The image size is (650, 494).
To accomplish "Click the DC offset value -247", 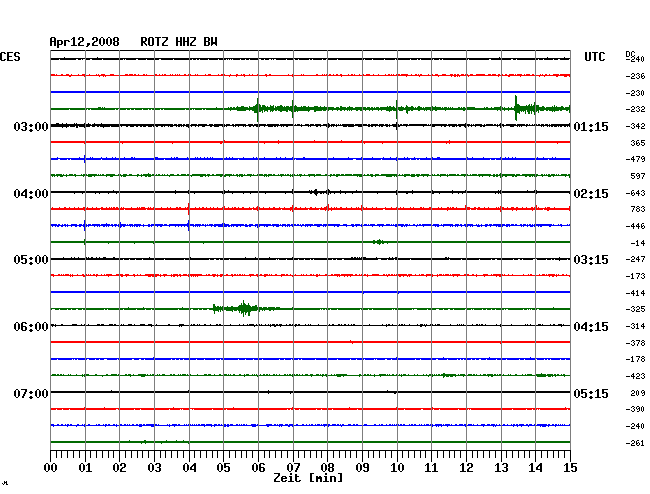I will [x=635, y=259].
